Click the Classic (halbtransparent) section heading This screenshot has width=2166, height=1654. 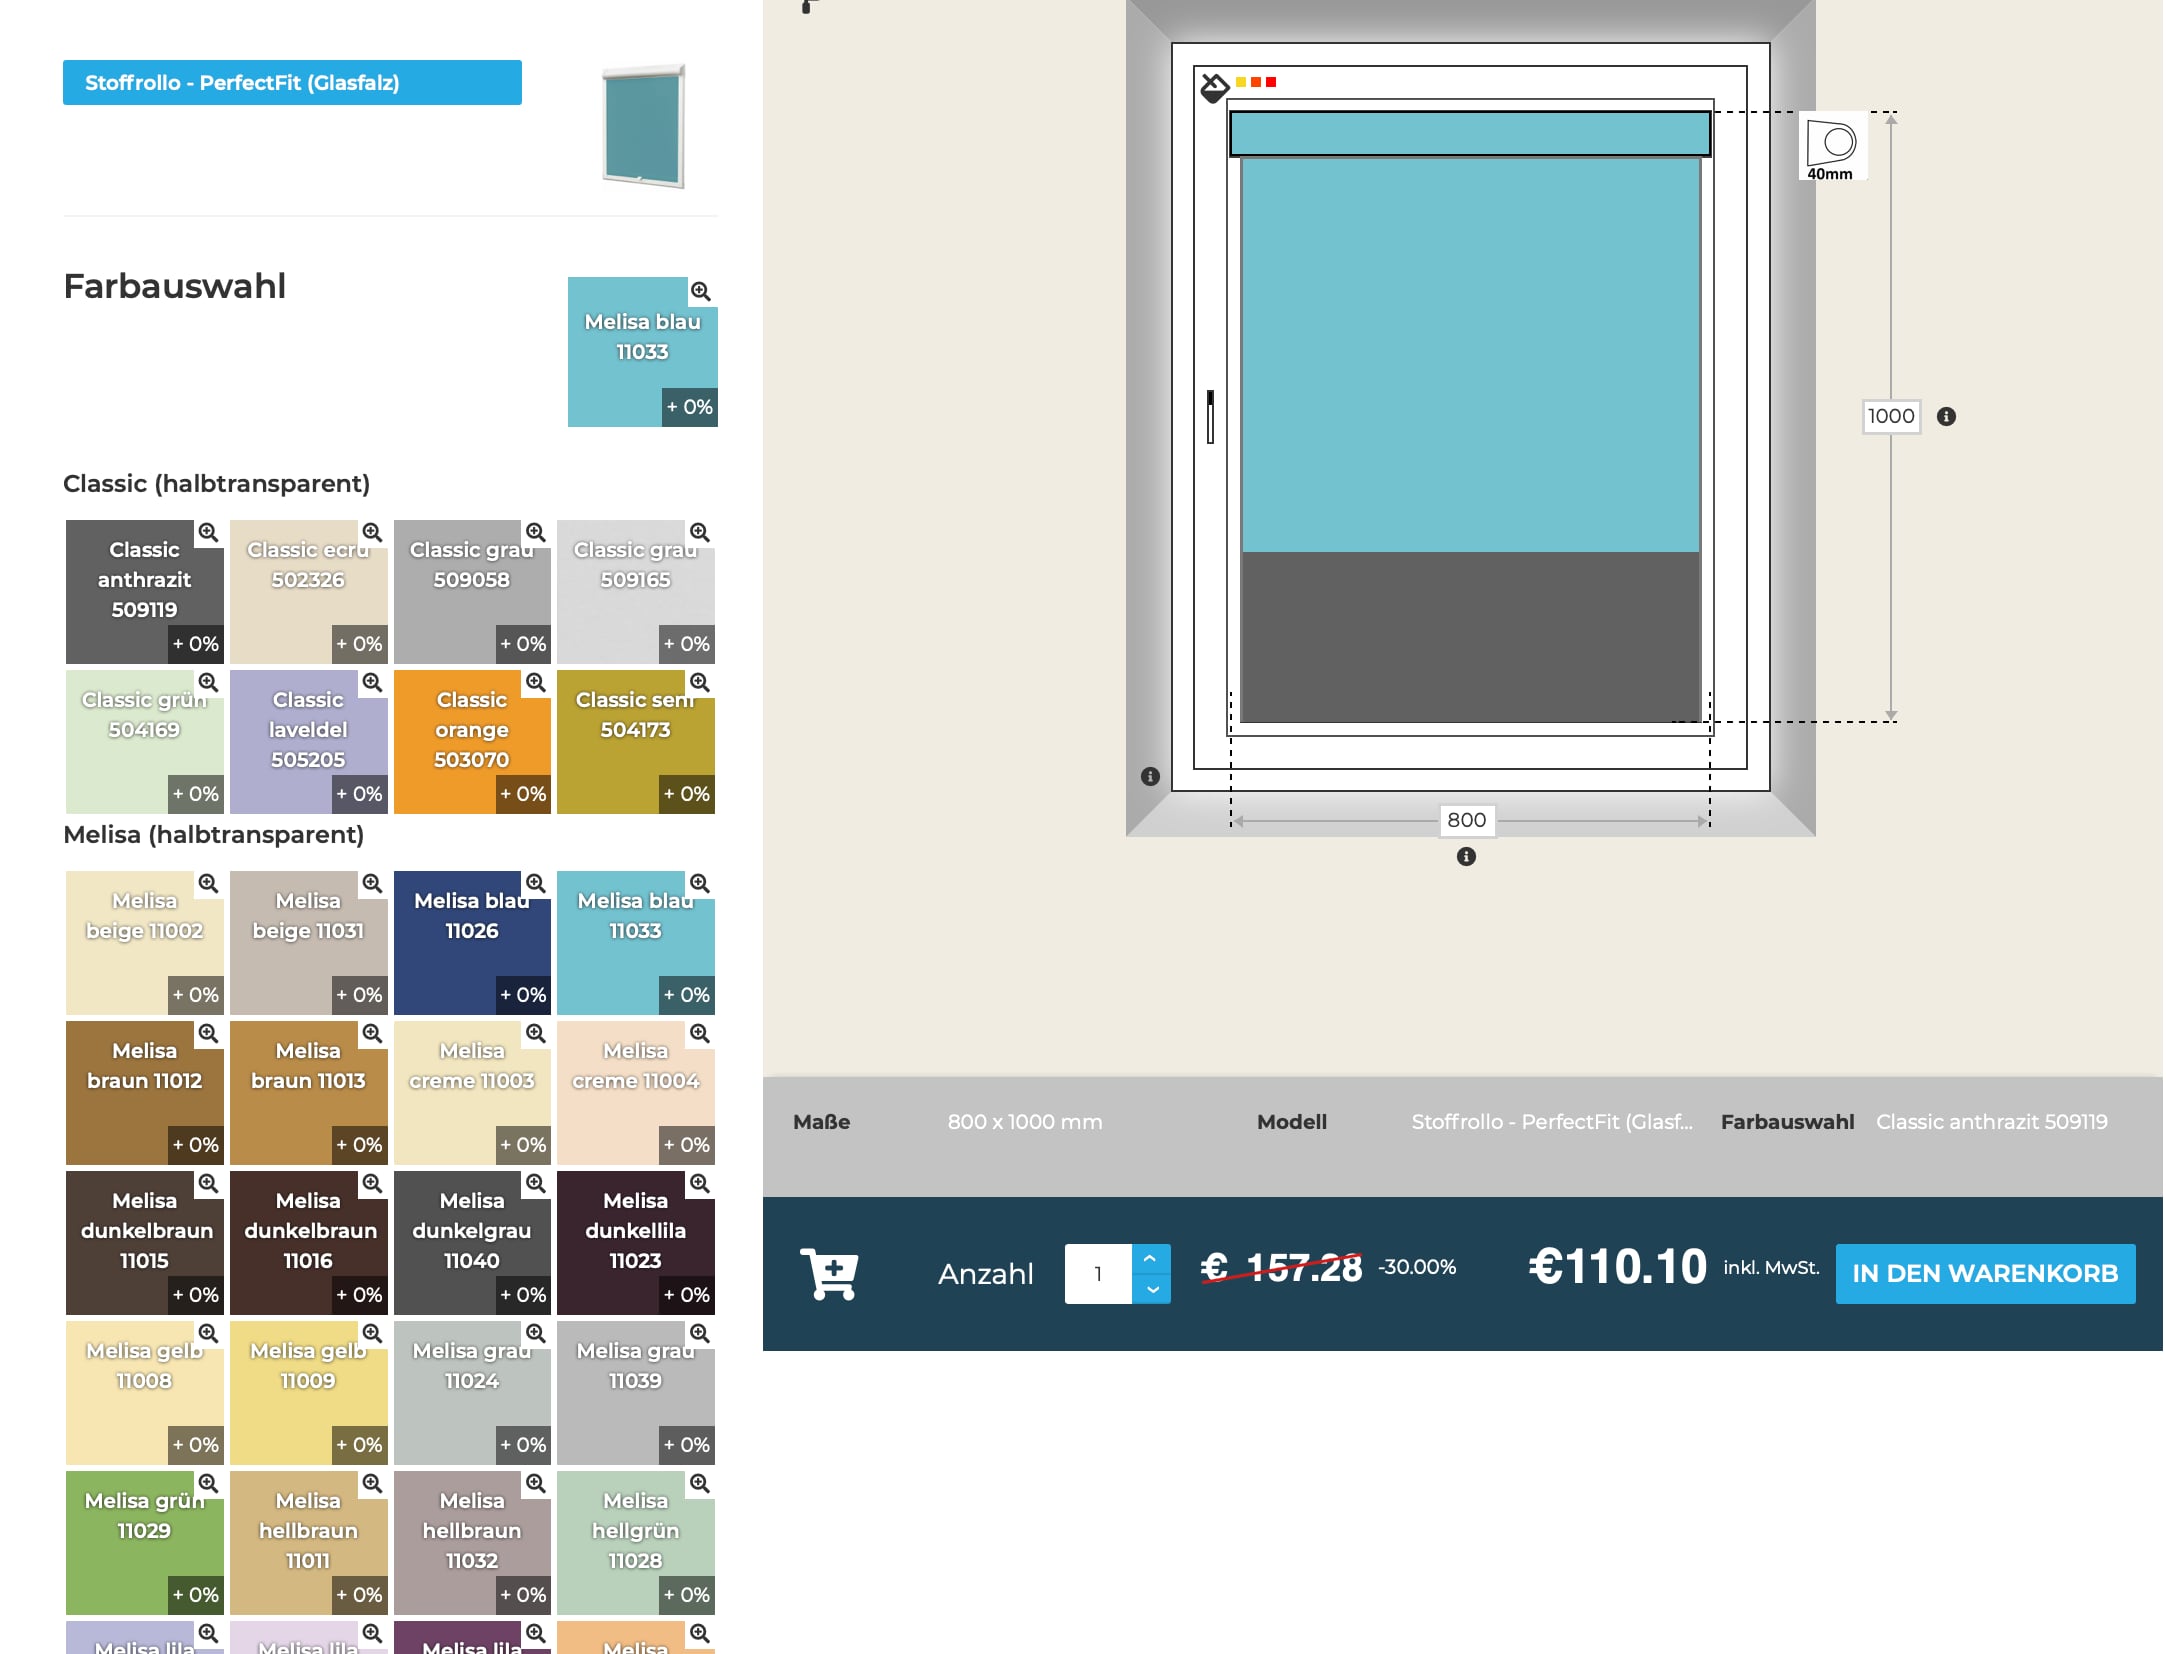(216, 484)
